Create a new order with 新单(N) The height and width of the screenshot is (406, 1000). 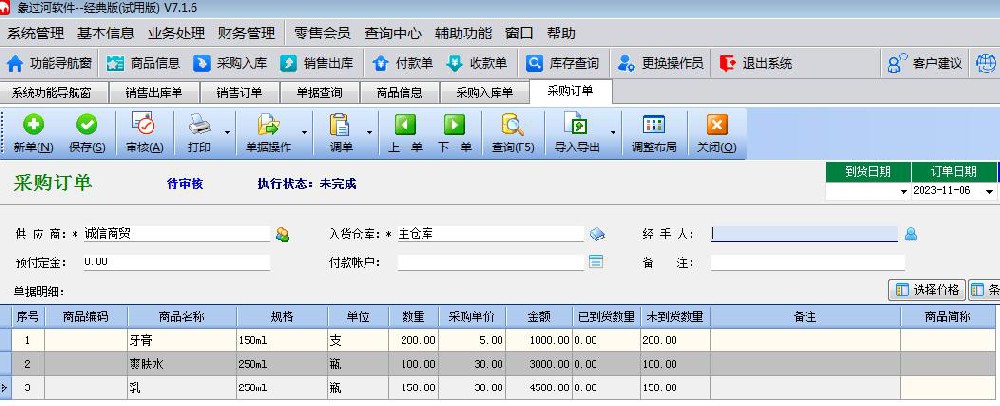click(33, 133)
